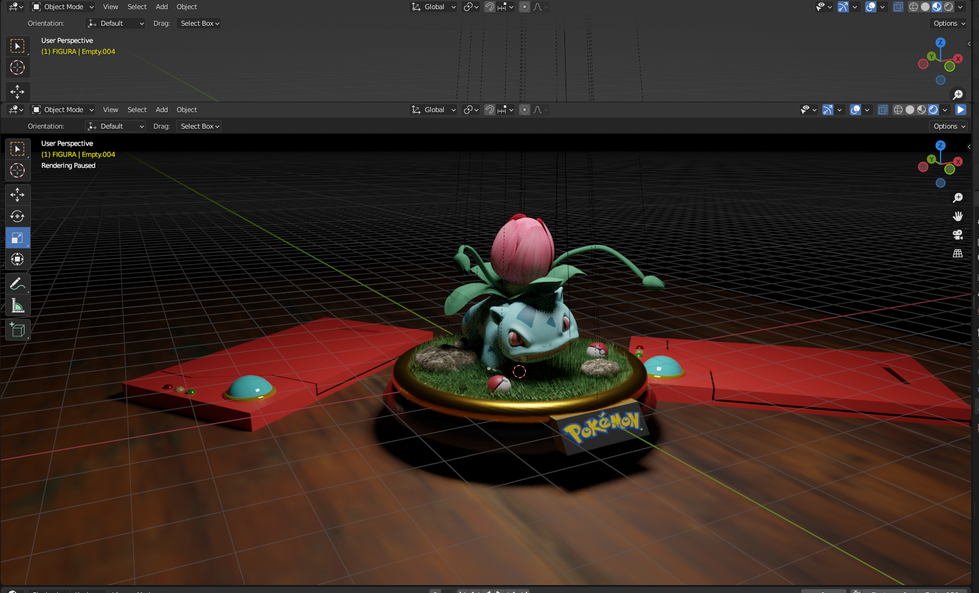This screenshot has height=593, width=979.
Task: Toggle snapping magnet in the lower viewport header
Action: [x=490, y=110]
